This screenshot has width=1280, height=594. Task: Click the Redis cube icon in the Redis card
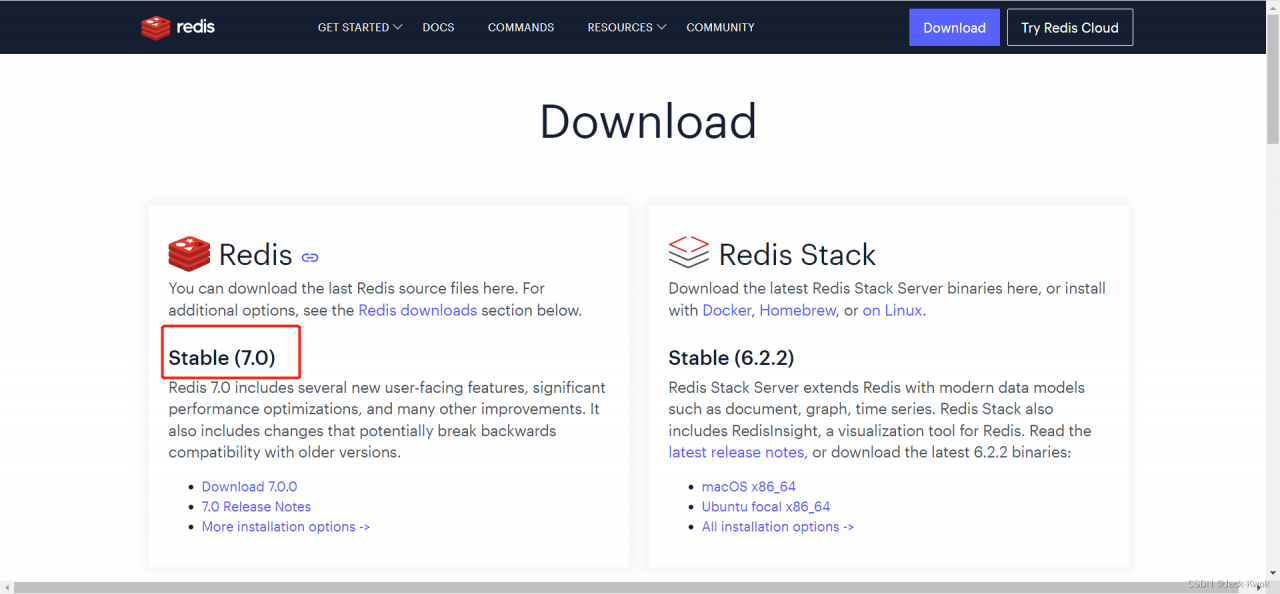(189, 254)
